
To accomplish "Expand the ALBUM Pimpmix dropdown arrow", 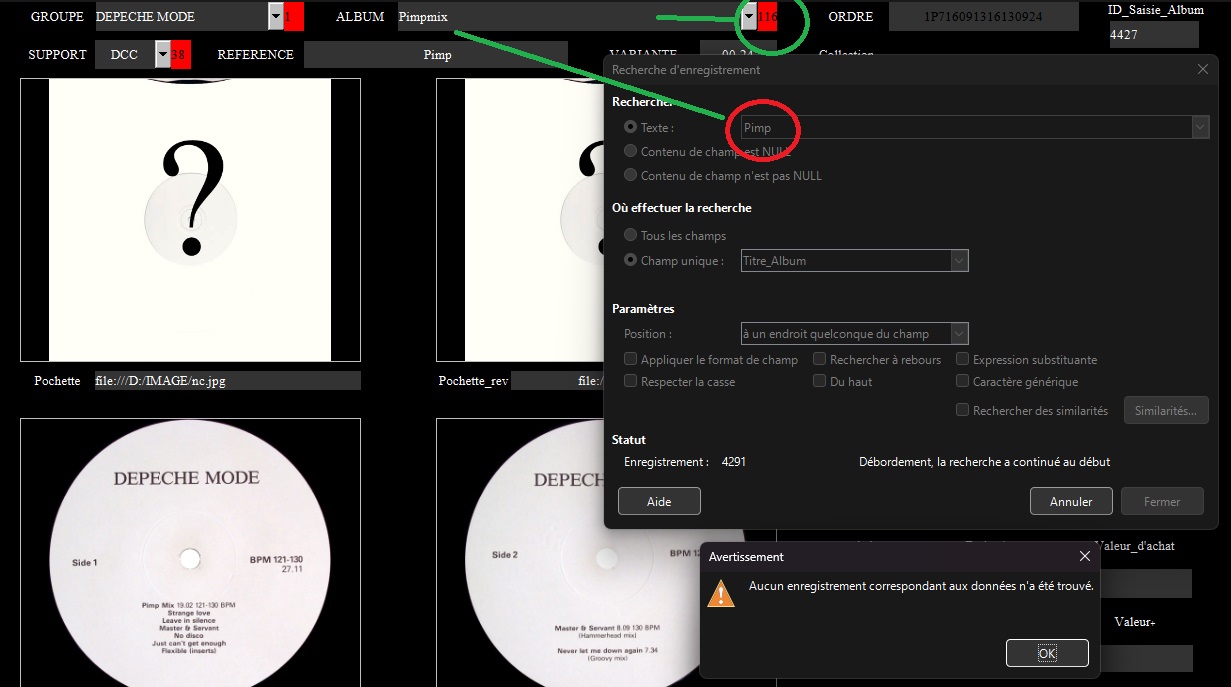I will click(x=749, y=17).
